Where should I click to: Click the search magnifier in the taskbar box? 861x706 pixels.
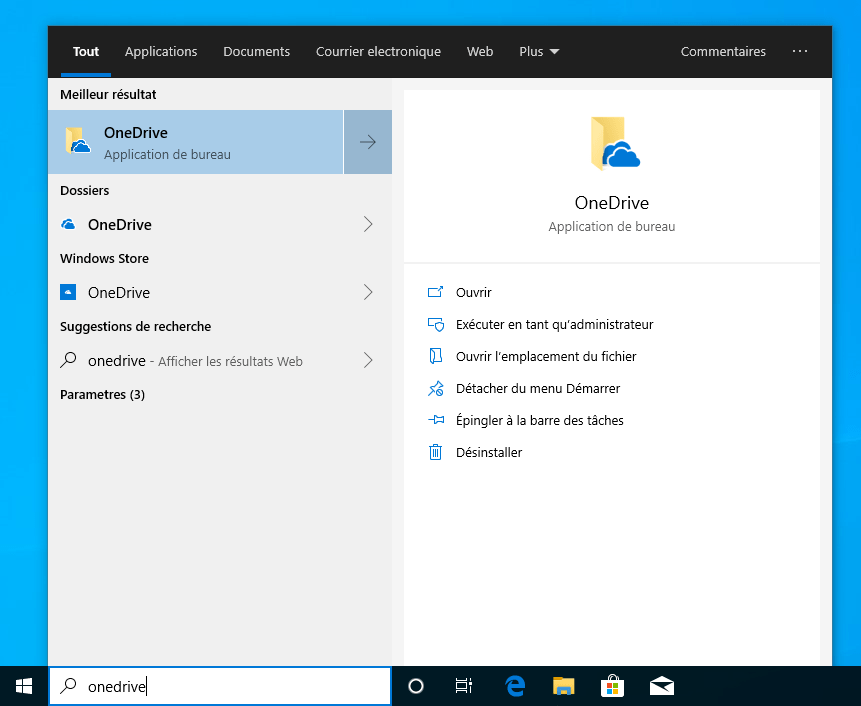pyautogui.click(x=68, y=686)
